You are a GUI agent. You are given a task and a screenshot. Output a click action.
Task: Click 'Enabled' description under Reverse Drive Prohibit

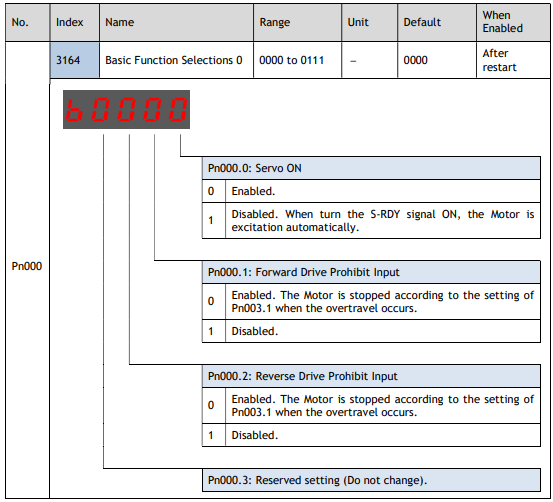pyautogui.click(x=383, y=405)
